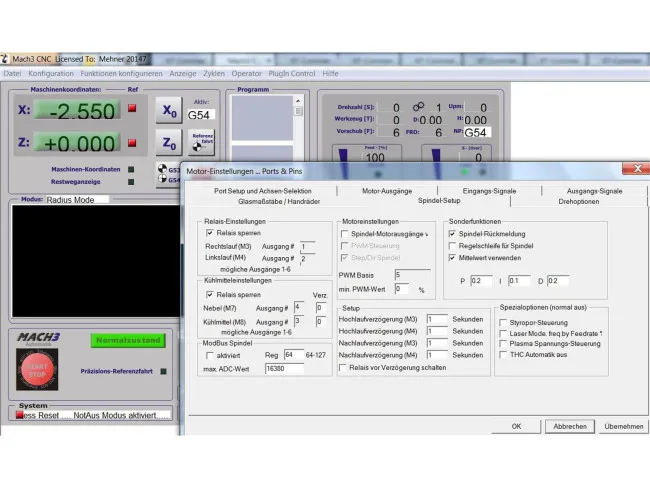The width and height of the screenshot is (650, 488).
Task: Click the Maschinen-Koordinaten indicator LED
Action: click(131, 169)
